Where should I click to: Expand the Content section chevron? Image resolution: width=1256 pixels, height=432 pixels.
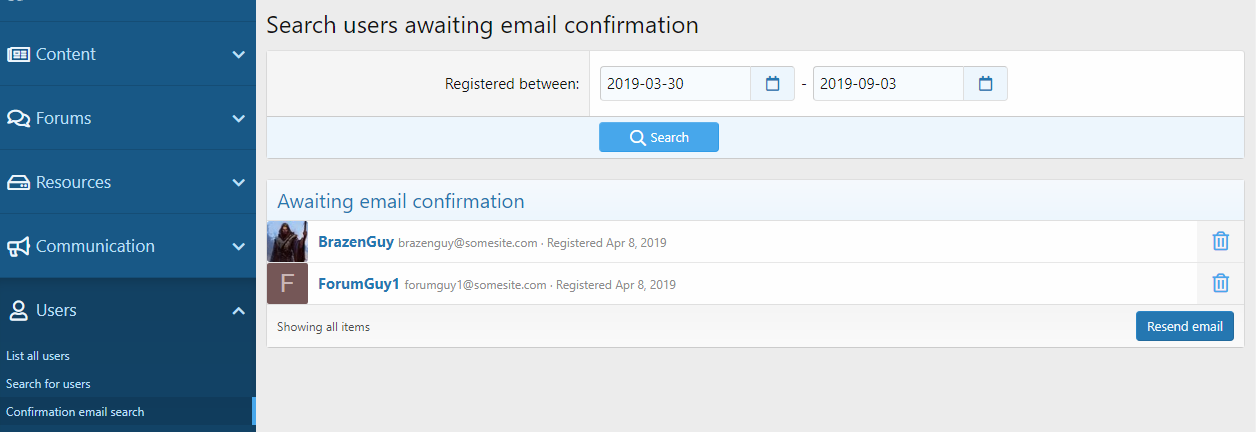coord(238,54)
